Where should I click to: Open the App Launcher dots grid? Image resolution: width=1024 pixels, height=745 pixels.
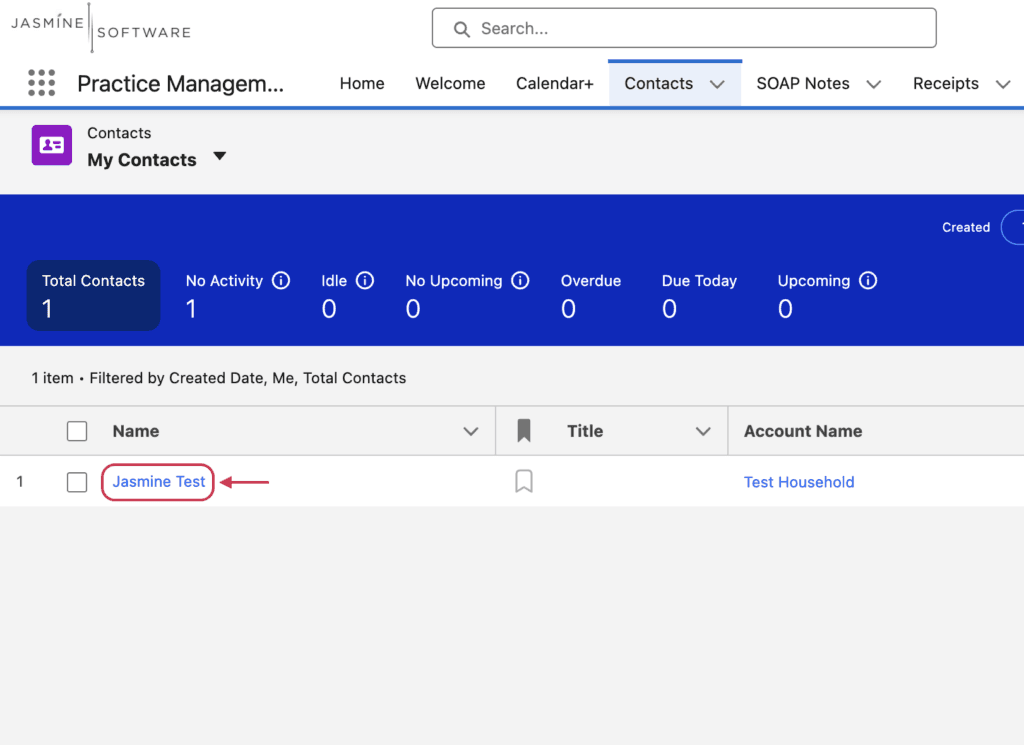coord(42,83)
